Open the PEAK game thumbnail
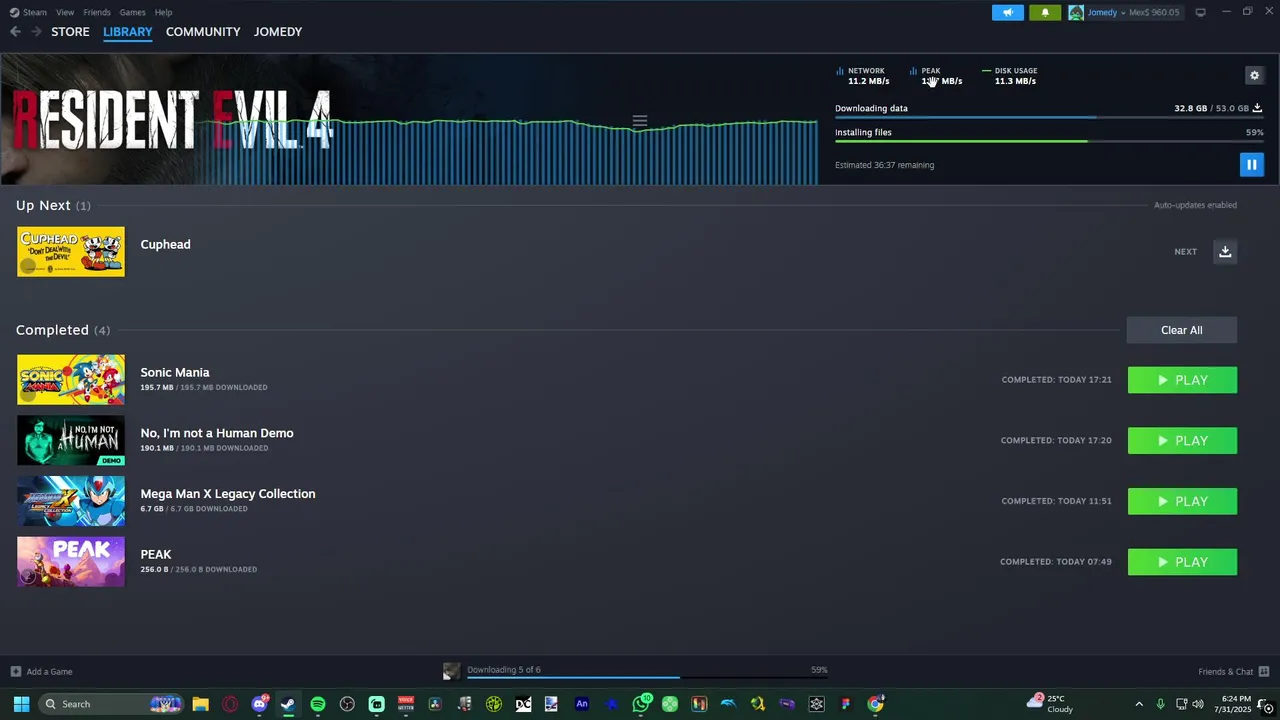 (x=71, y=561)
